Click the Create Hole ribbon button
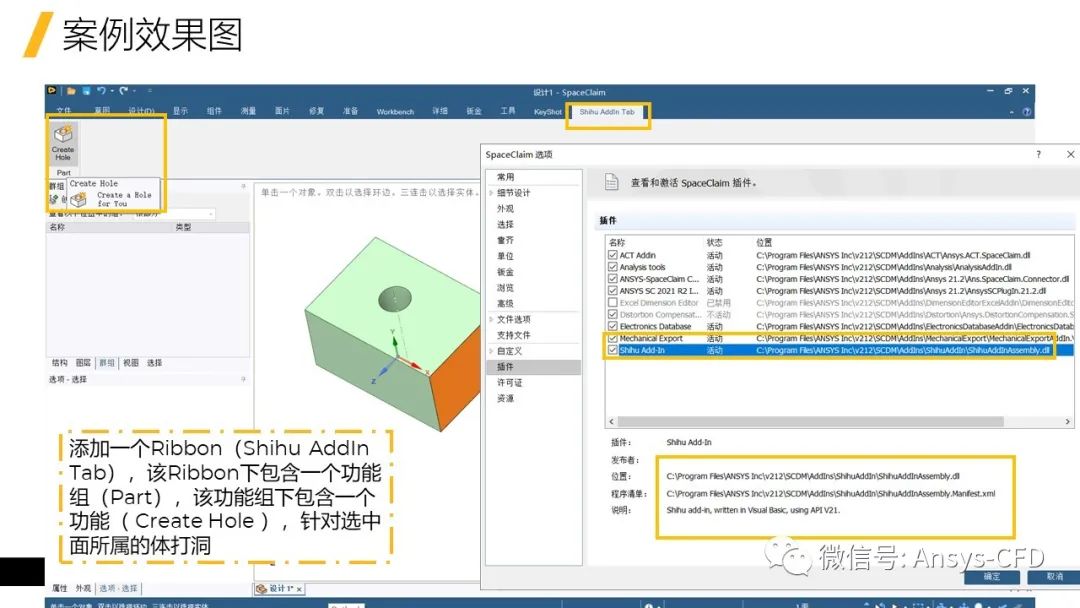Image resolution: width=1080 pixels, height=608 pixels. tap(63, 143)
